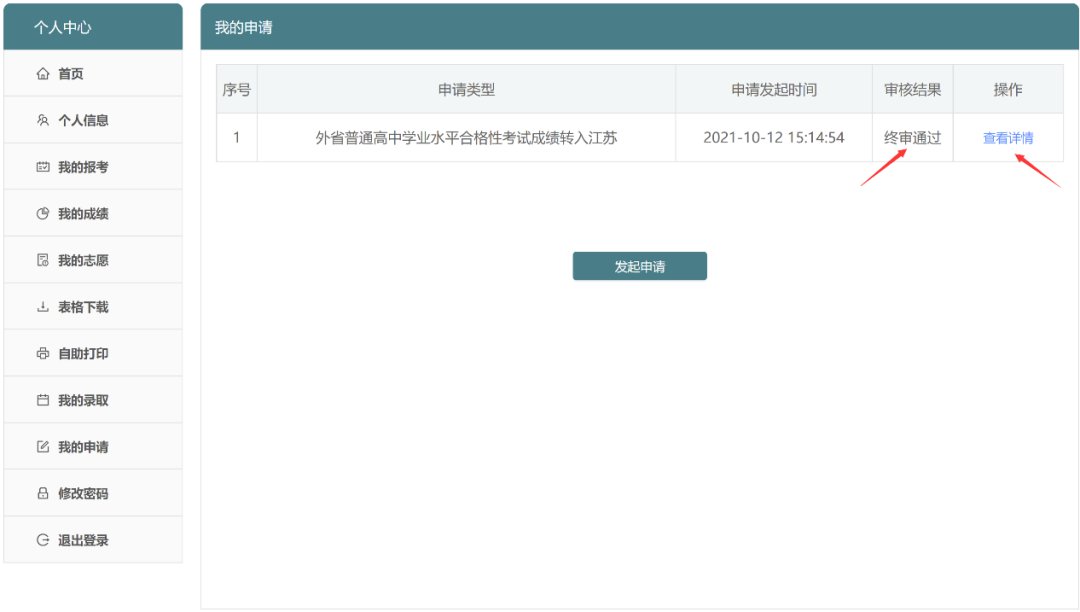
Task: Click the calendar icon for 我的报考
Action: [42, 167]
